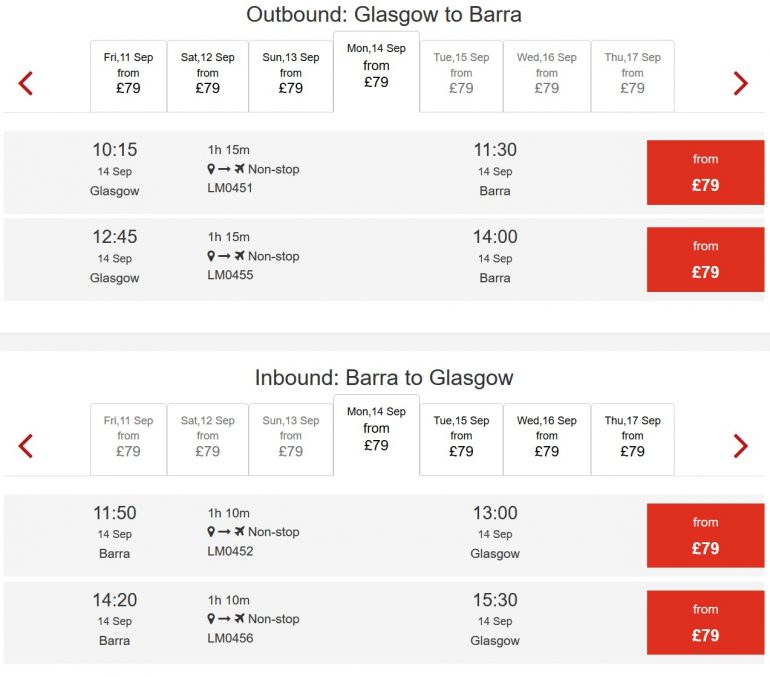
Task: Pick inbound Tue, 15 Sep date tab
Action: tap(461, 438)
